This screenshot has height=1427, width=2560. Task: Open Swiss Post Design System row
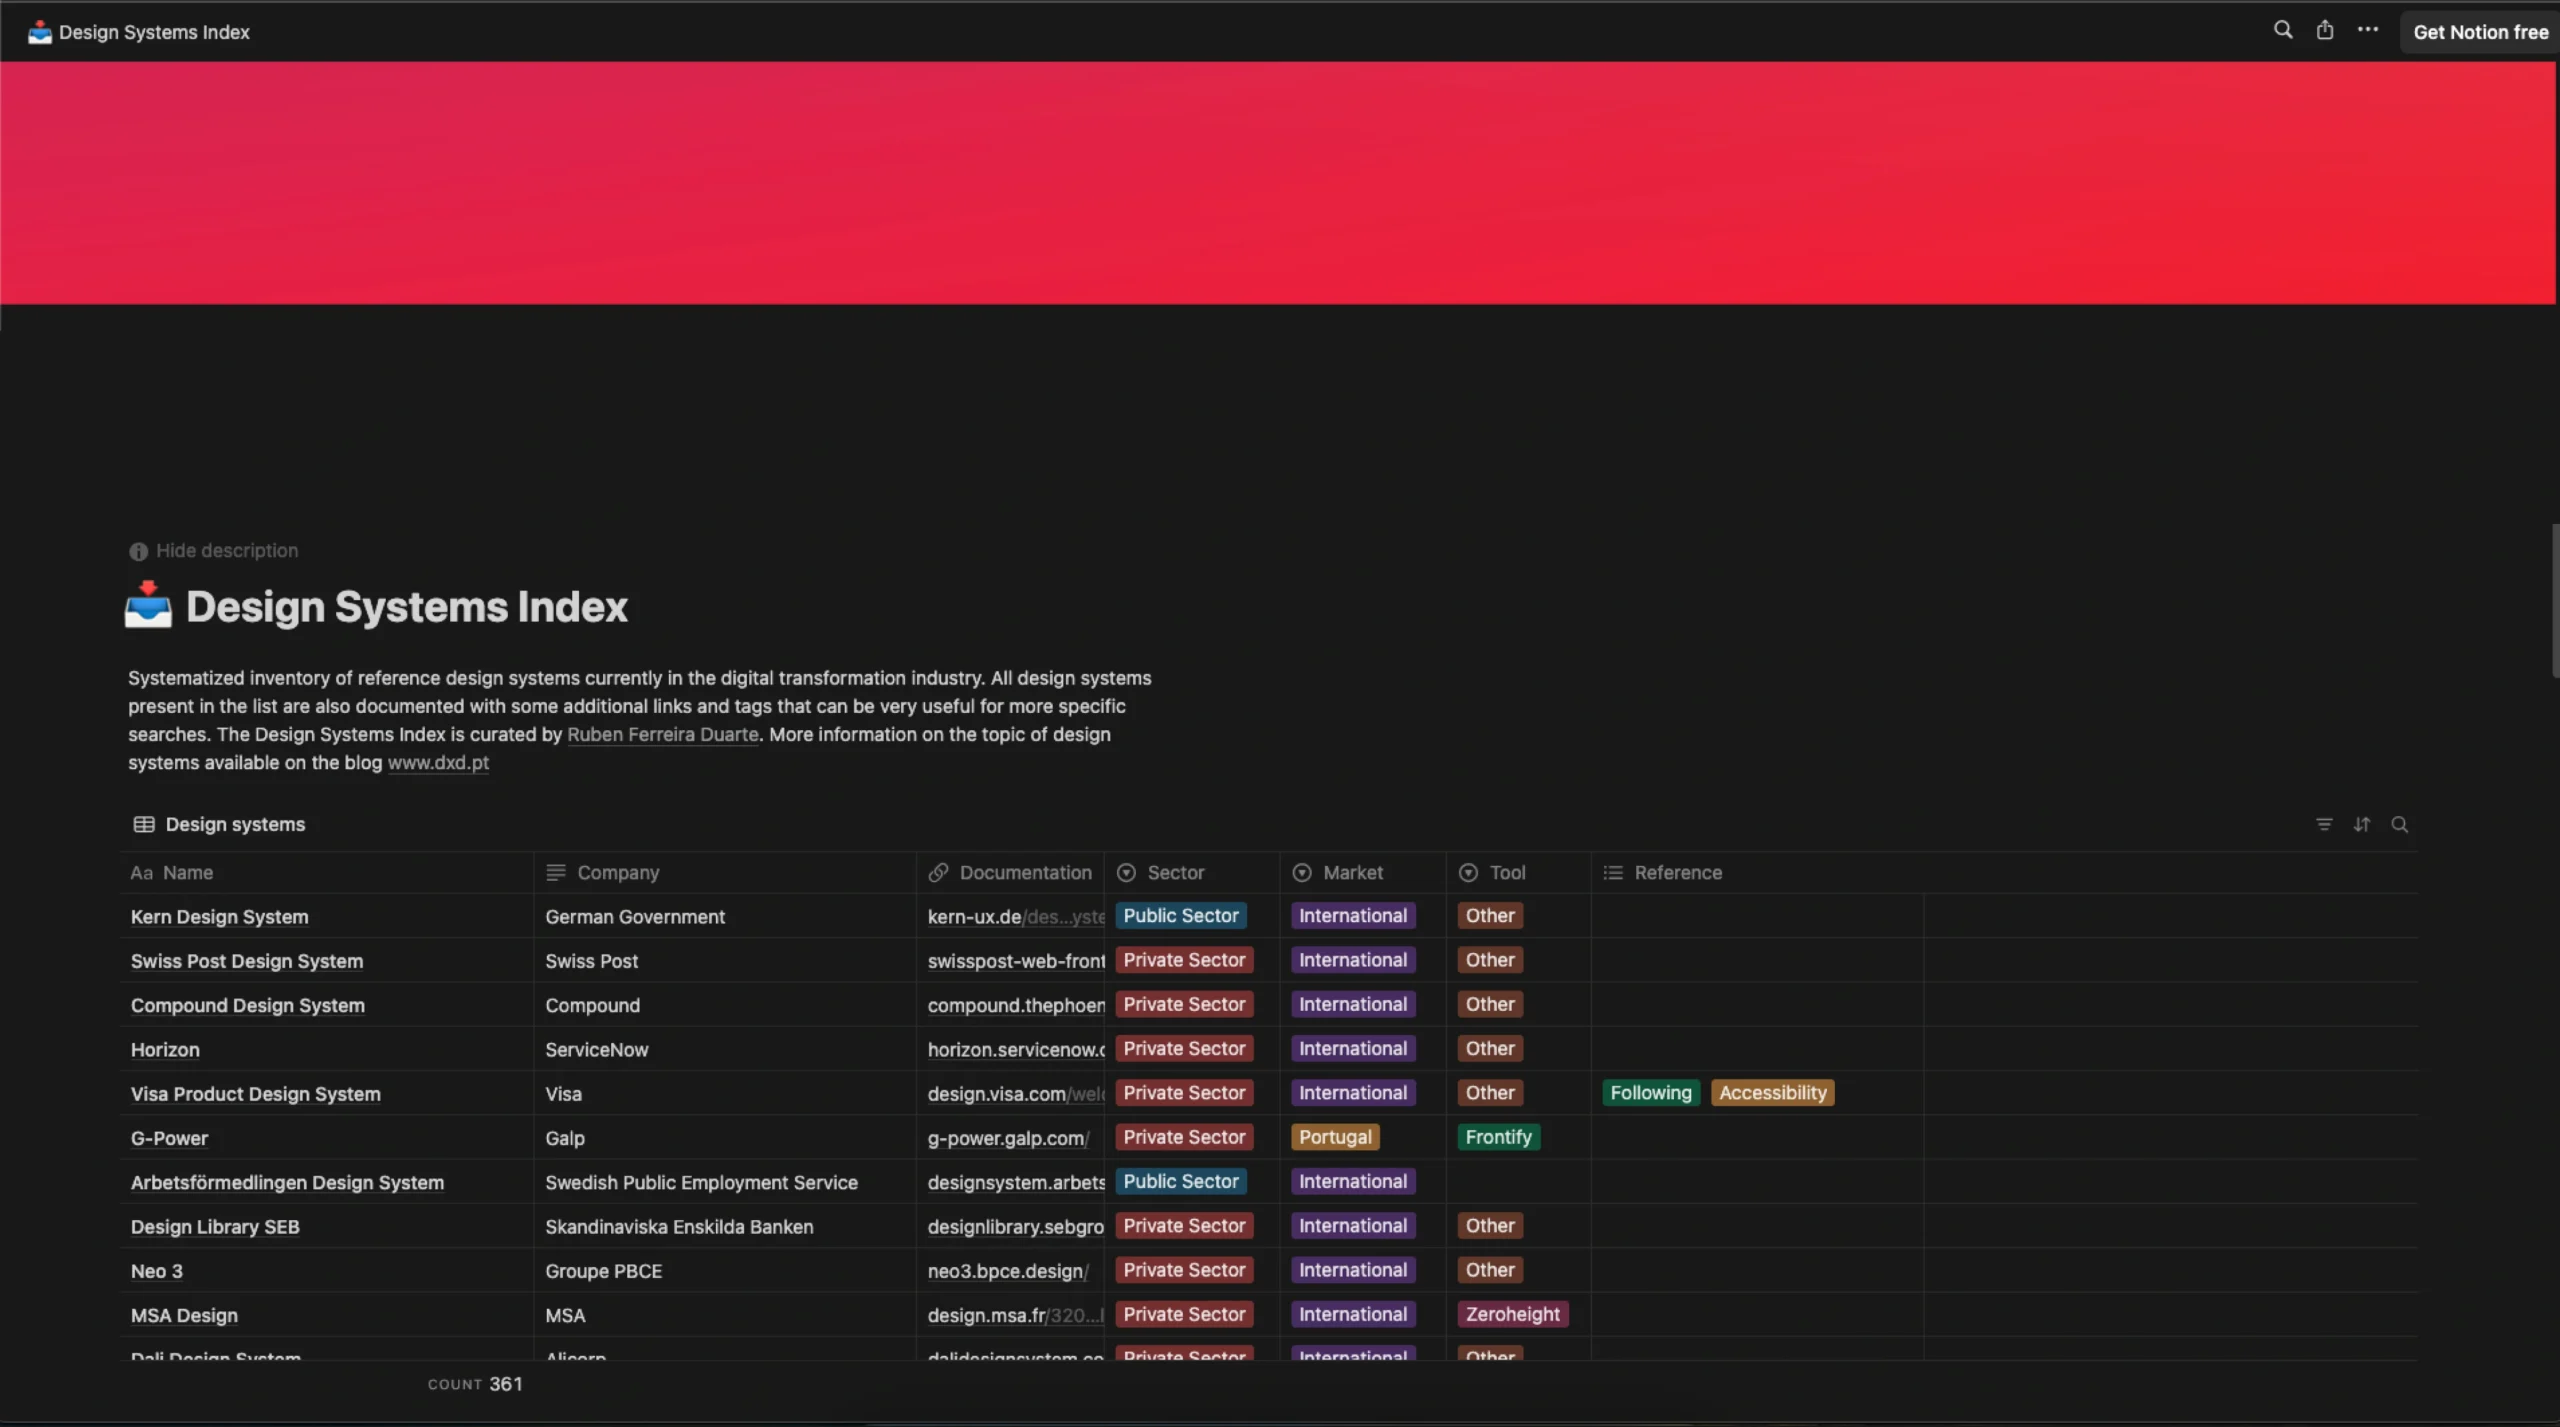coord(247,960)
